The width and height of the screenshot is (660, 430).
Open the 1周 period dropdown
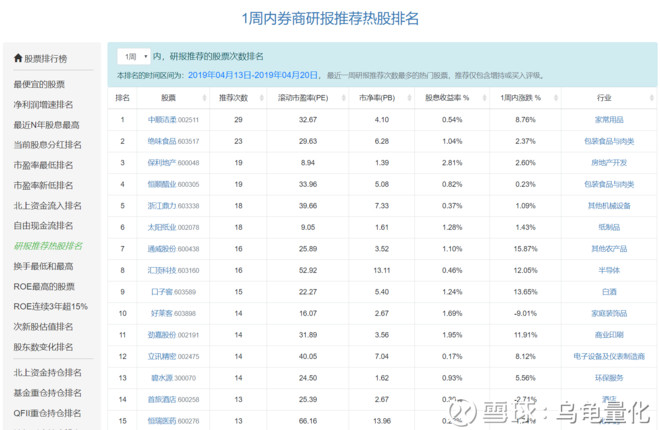pyautogui.click(x=134, y=56)
